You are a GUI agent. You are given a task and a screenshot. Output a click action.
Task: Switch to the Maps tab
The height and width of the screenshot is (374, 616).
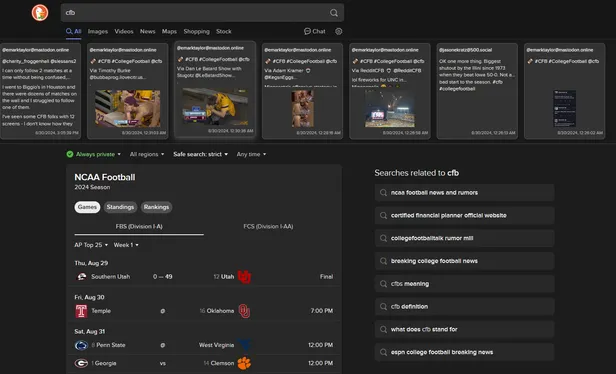click(x=169, y=31)
